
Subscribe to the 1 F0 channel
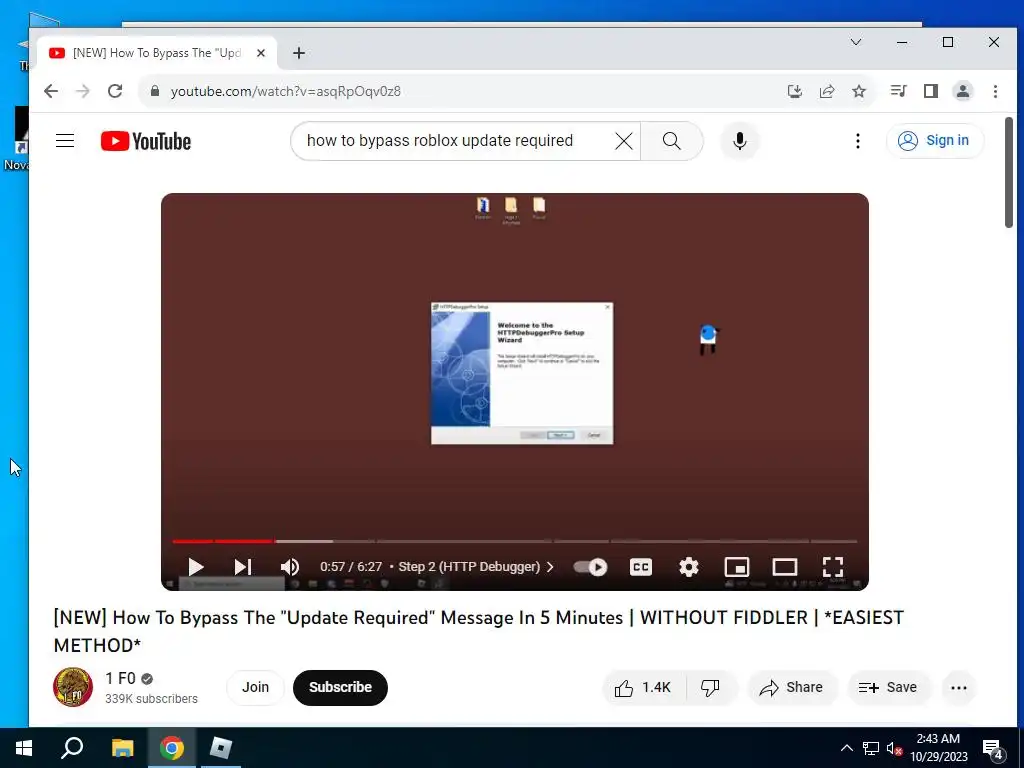[340, 687]
